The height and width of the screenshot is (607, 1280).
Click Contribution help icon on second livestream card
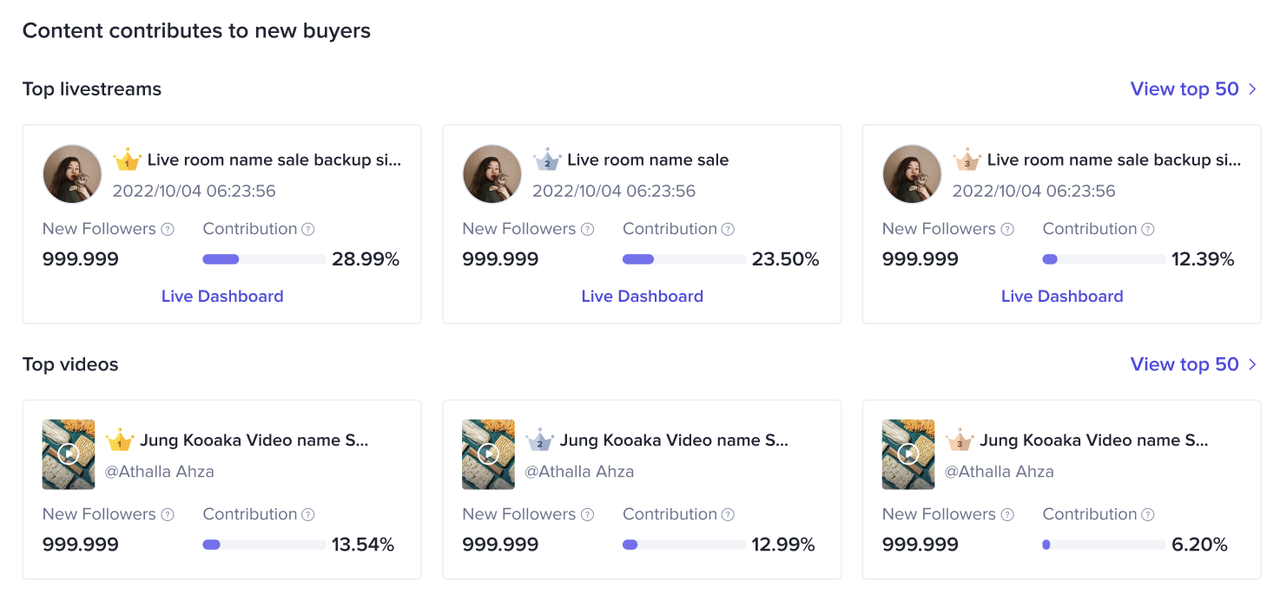point(728,229)
